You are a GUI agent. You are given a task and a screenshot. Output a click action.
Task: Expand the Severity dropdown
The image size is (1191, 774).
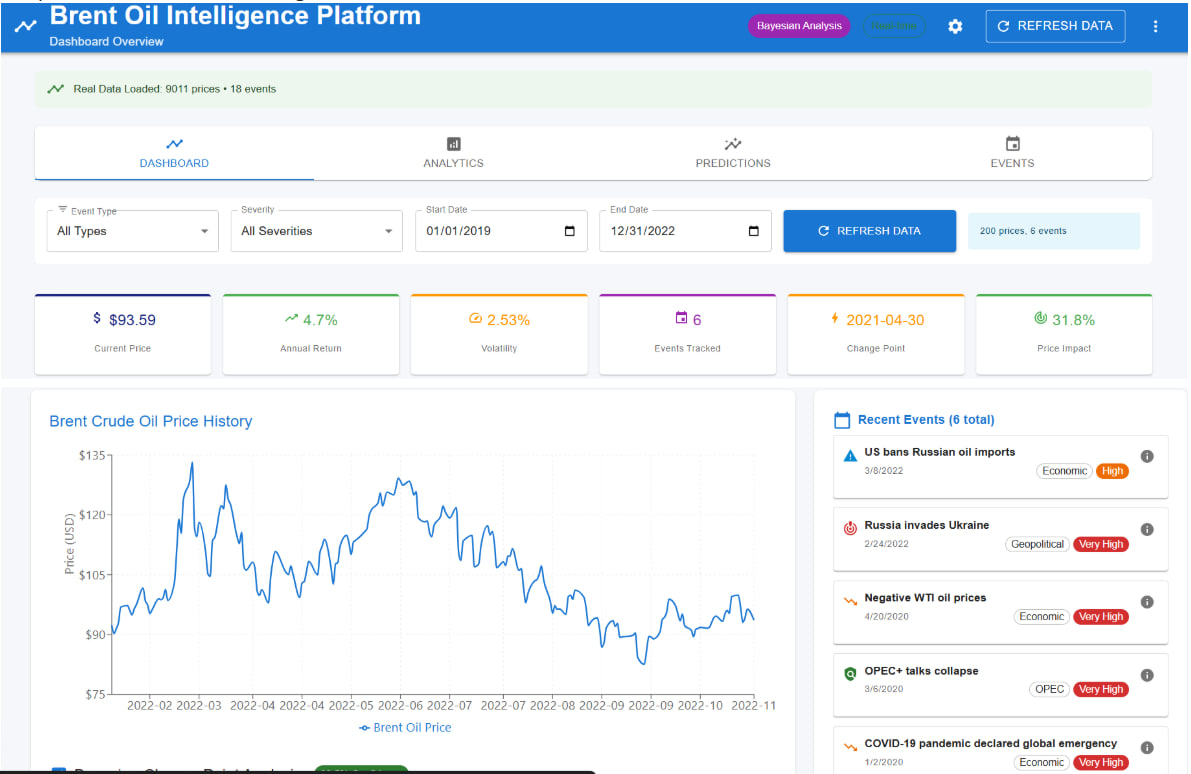tap(316, 231)
